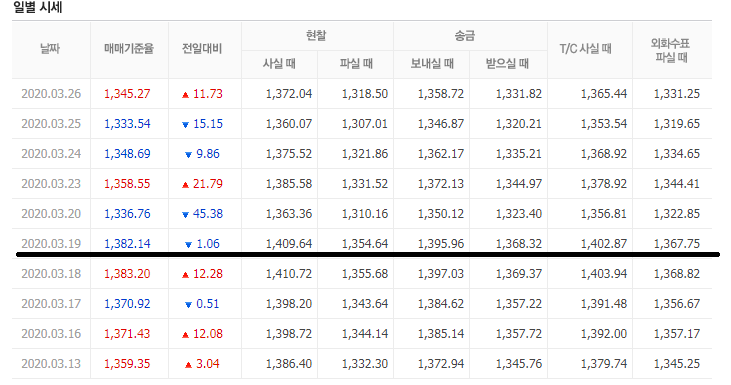Select date 2020.03.19
Screen dimensions: 731x385
(x=51, y=244)
